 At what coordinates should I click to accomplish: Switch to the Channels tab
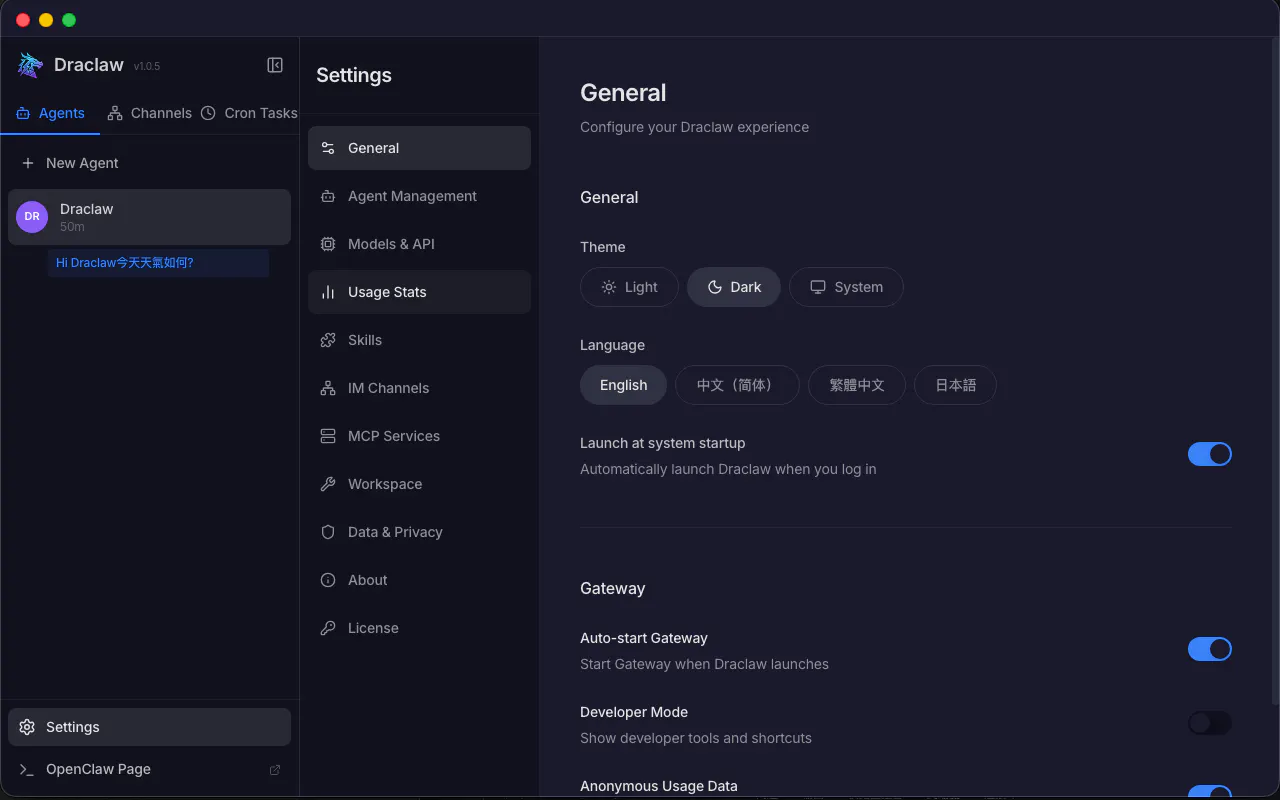(x=149, y=113)
